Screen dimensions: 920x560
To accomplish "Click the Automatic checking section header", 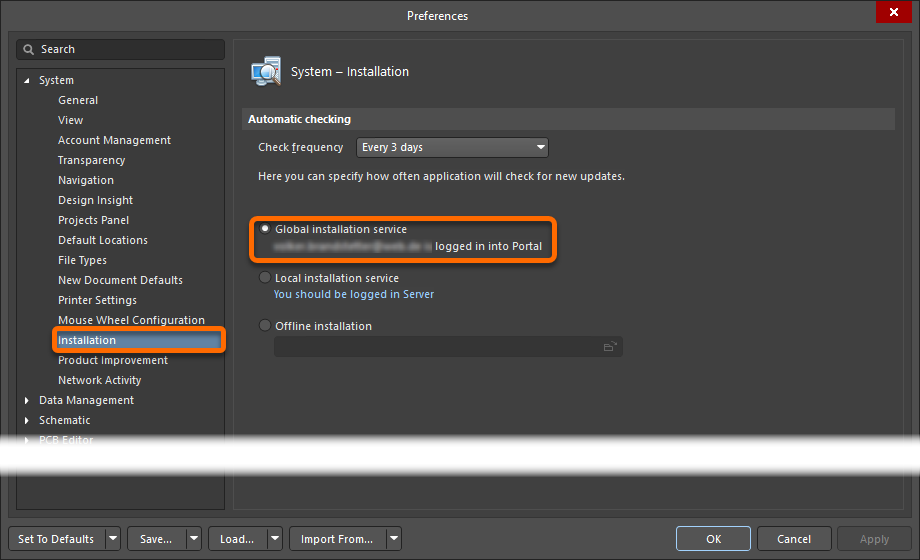I will (568, 119).
